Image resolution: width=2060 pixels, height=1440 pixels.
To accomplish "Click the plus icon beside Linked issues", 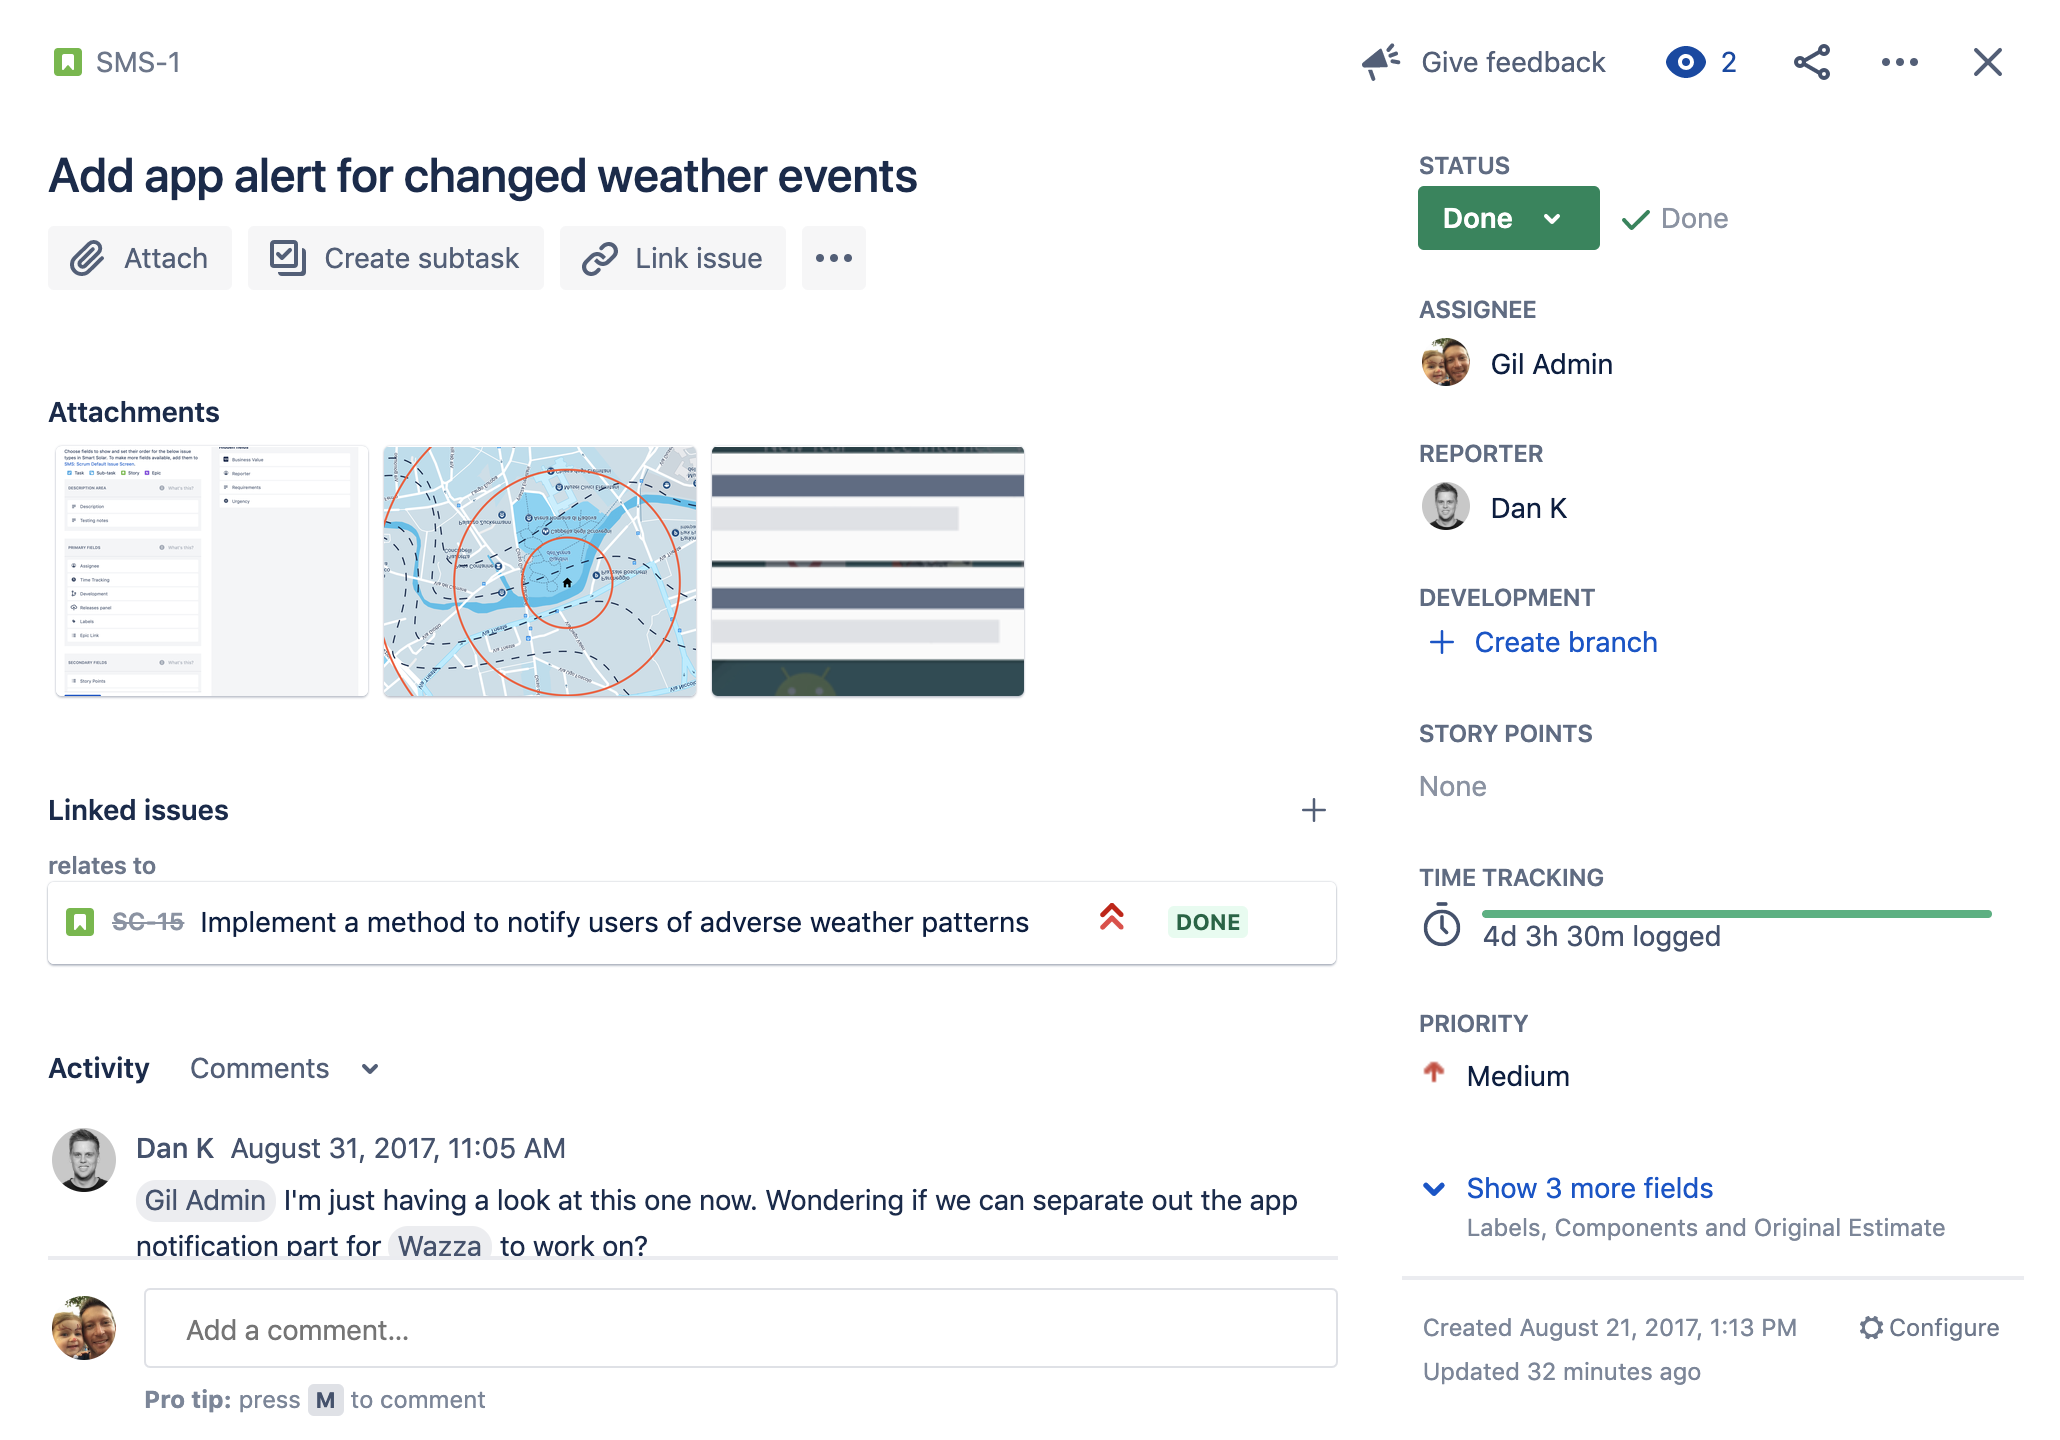I will click(x=1313, y=810).
